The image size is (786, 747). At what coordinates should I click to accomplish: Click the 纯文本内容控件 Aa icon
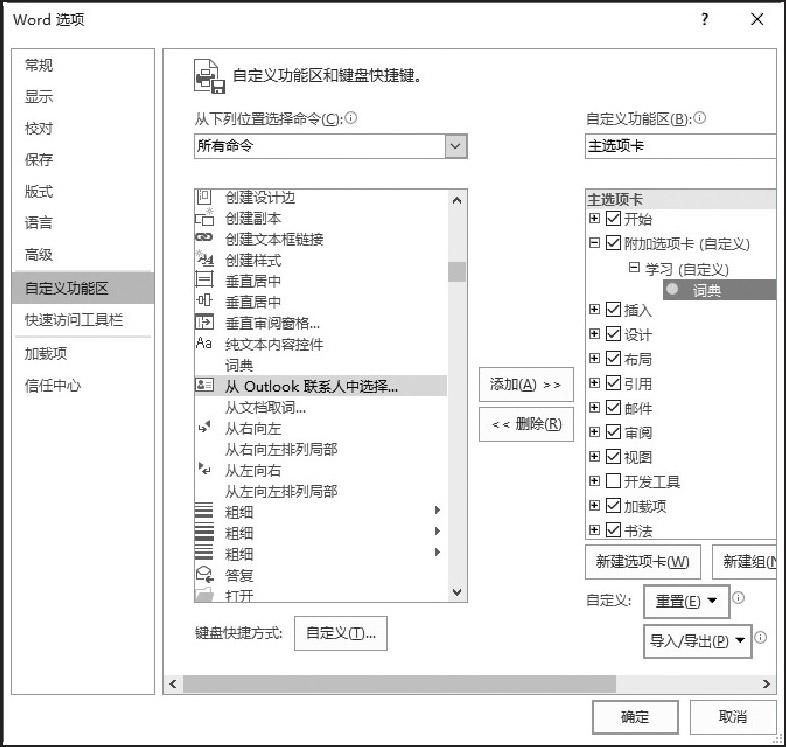[x=204, y=343]
